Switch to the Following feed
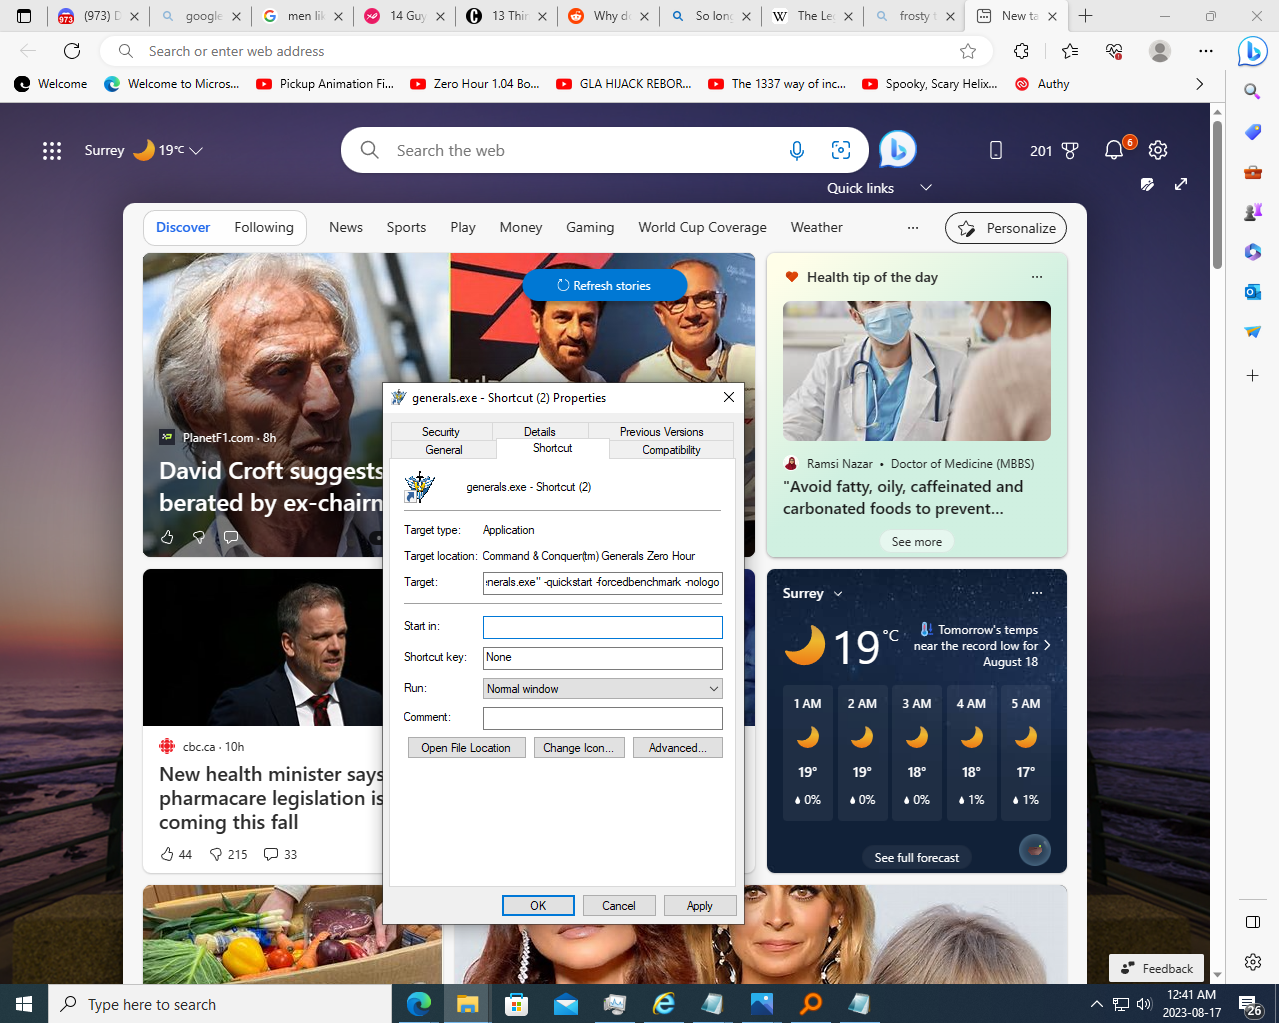 coord(264,227)
